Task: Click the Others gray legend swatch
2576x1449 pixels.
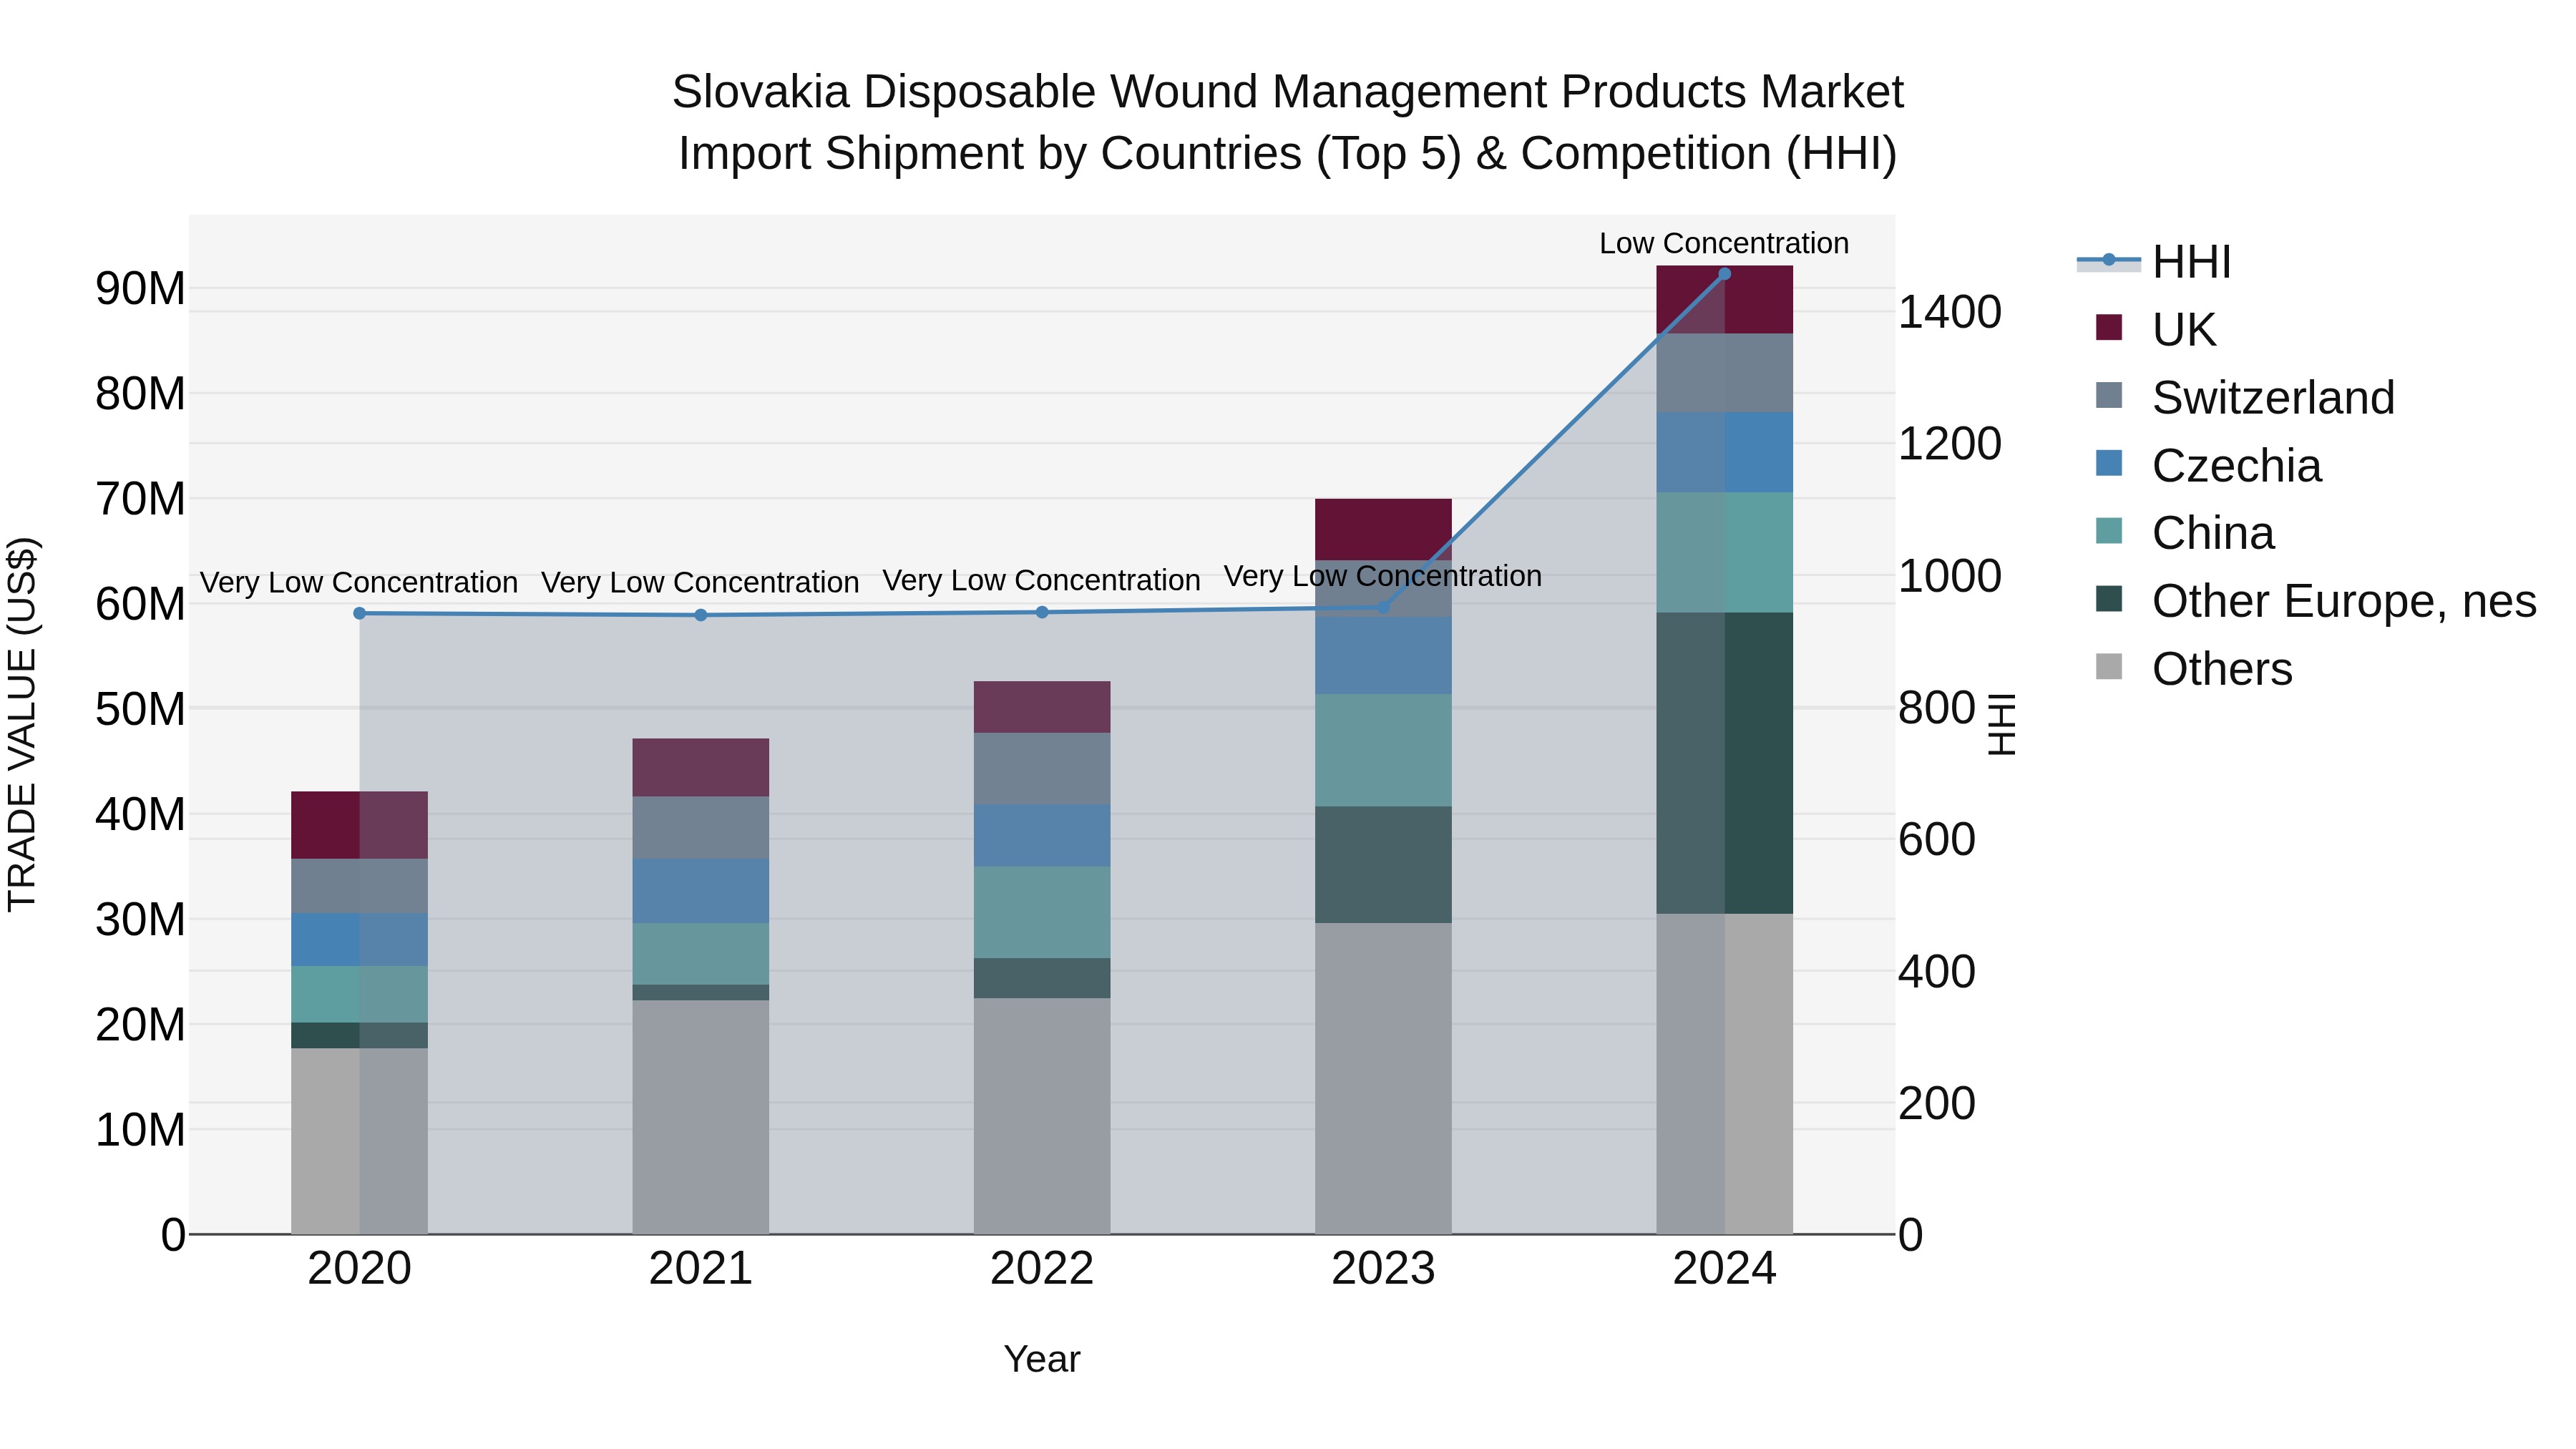Action: click(x=2109, y=667)
